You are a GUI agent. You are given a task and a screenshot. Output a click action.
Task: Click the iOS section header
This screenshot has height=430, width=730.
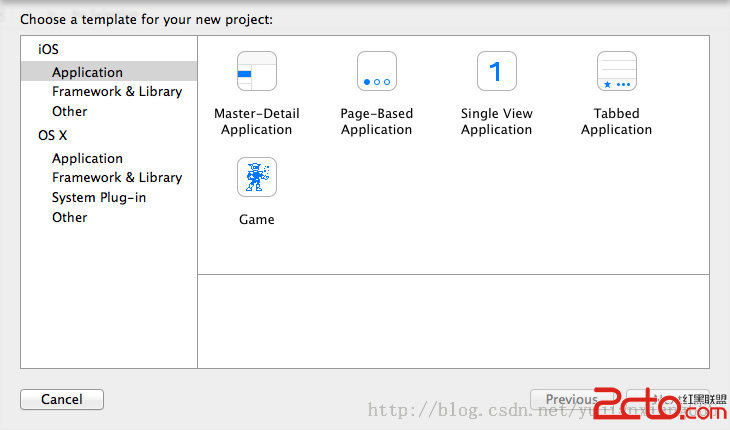tap(48, 49)
